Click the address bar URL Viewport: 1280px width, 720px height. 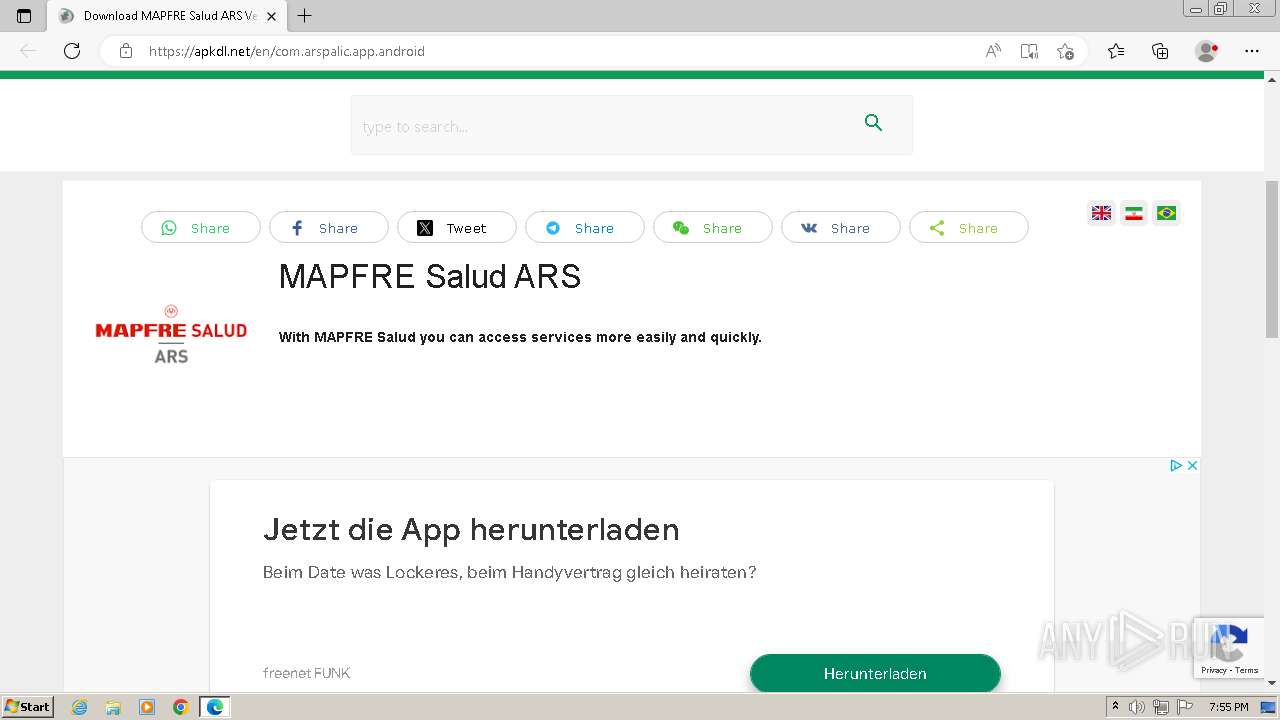pyautogui.click(x=287, y=51)
